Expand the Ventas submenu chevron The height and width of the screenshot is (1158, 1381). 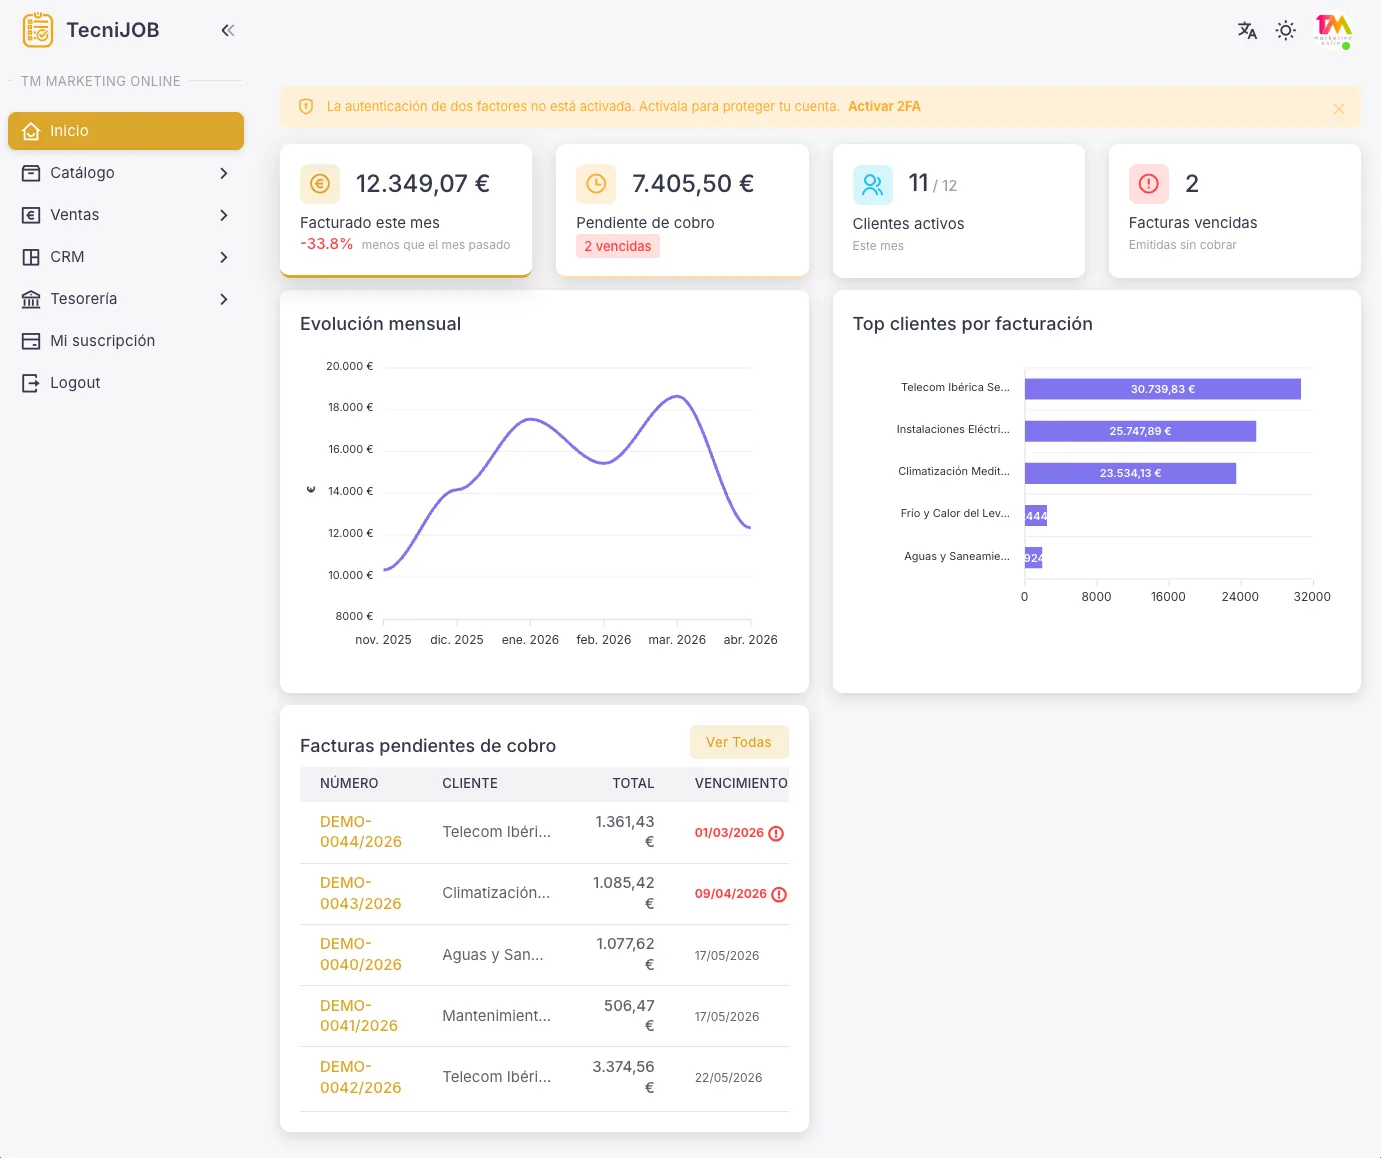[x=224, y=215]
